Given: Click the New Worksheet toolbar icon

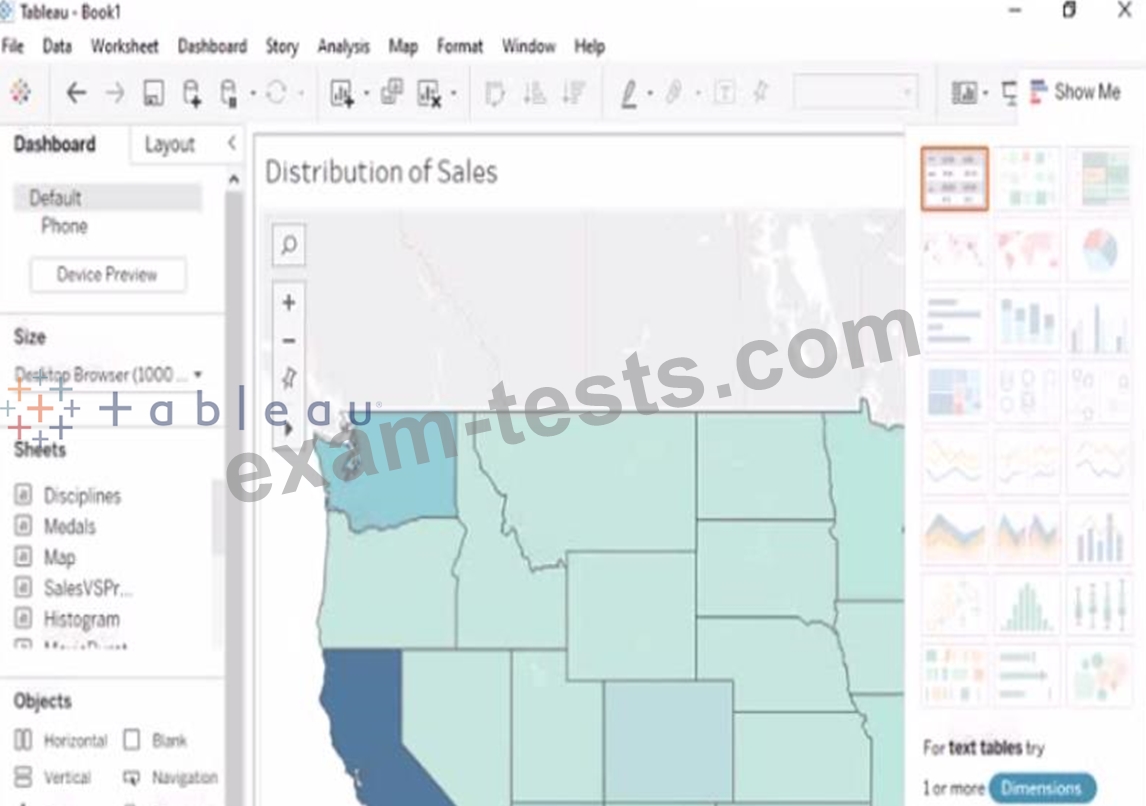Looking at the screenshot, I should tap(342, 94).
